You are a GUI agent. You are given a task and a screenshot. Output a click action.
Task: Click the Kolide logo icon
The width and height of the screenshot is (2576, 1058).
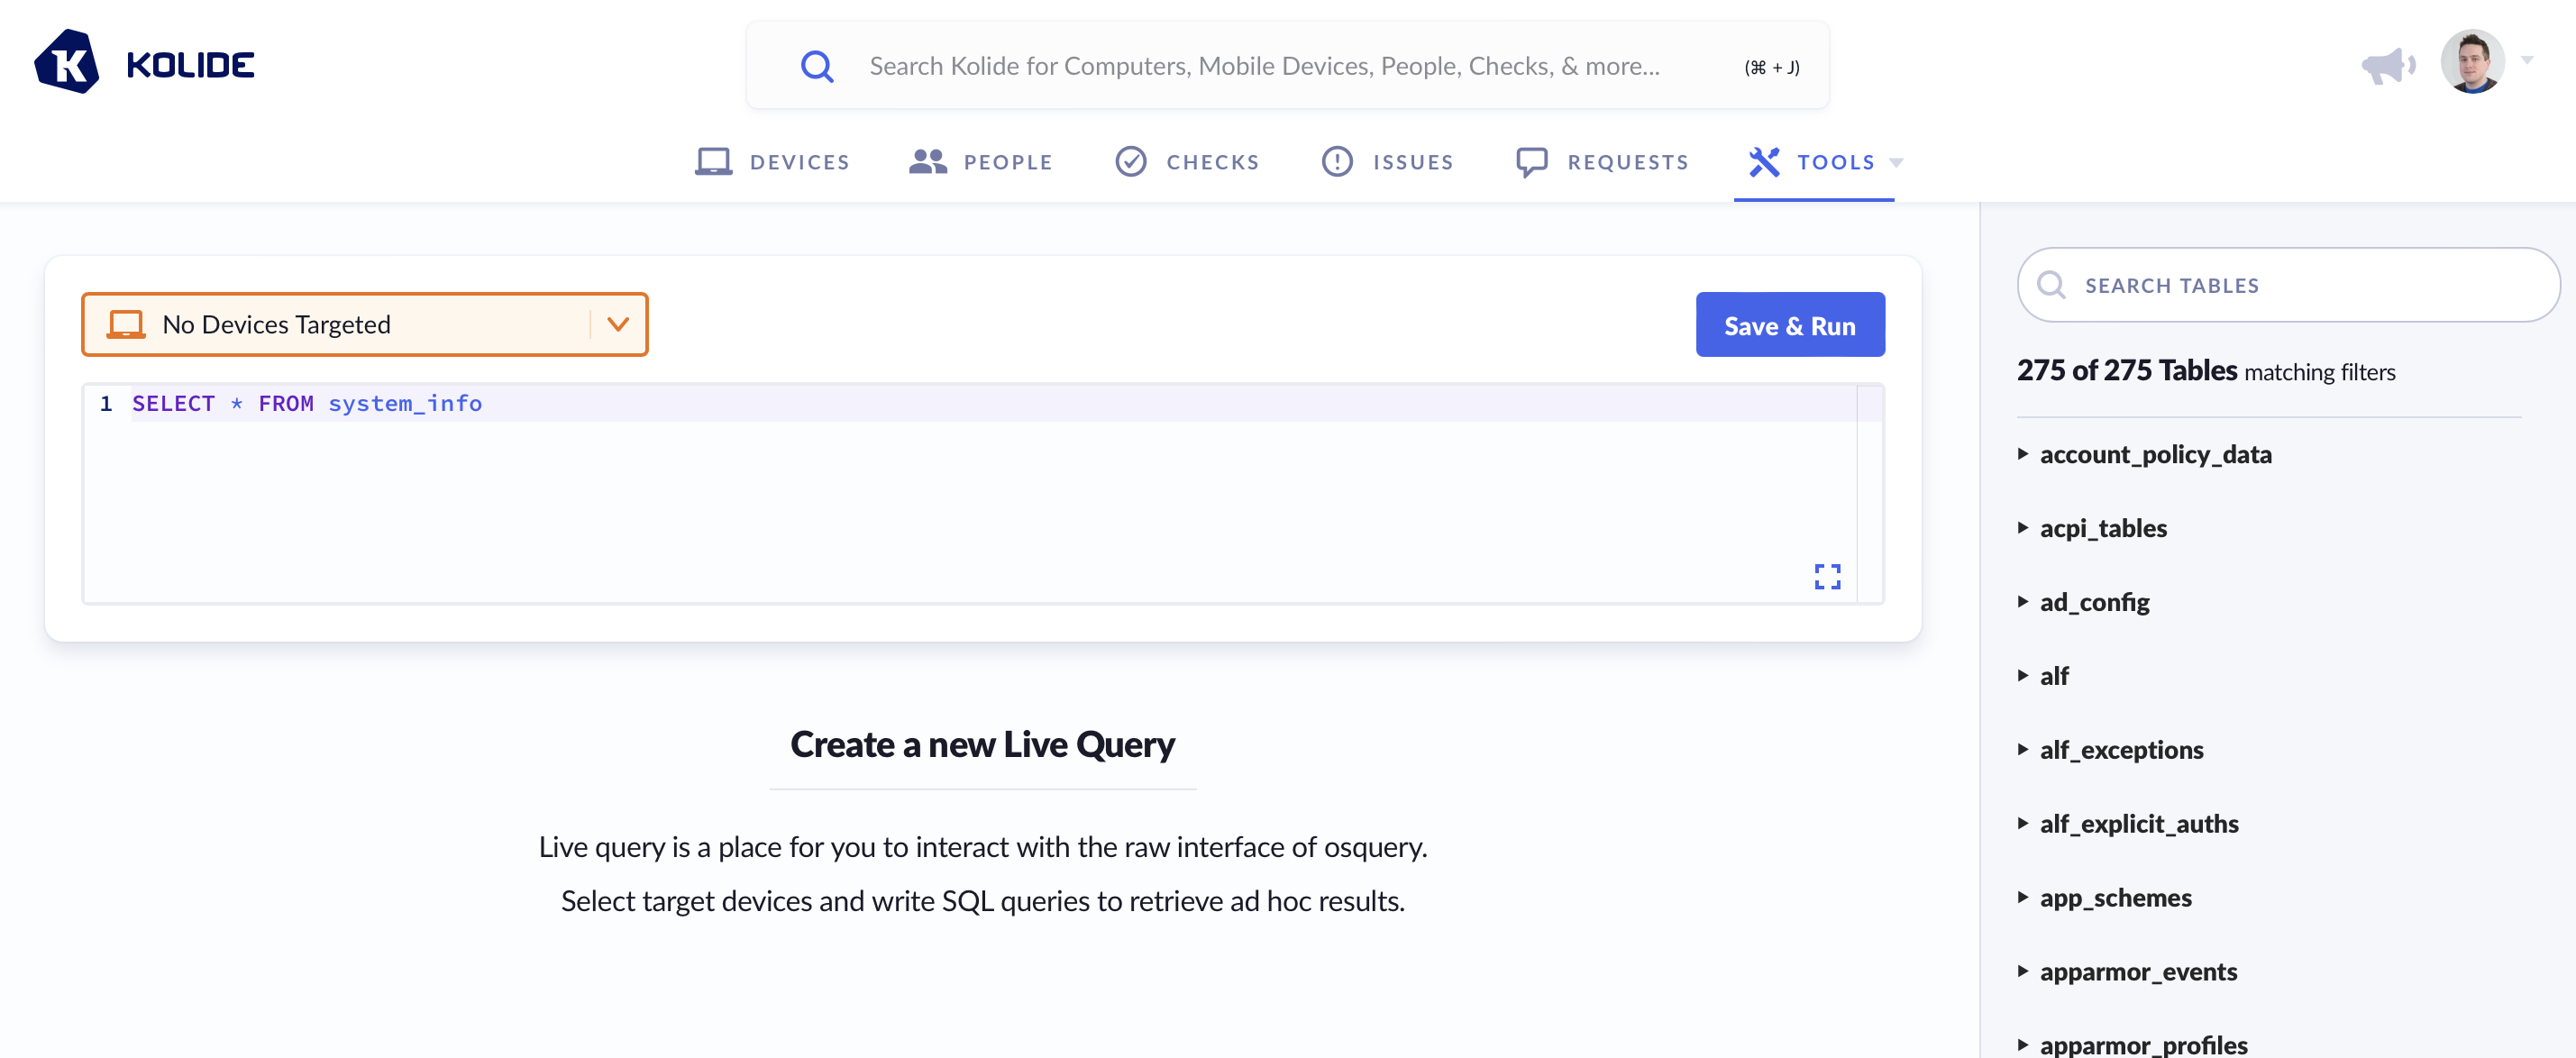click(x=67, y=63)
